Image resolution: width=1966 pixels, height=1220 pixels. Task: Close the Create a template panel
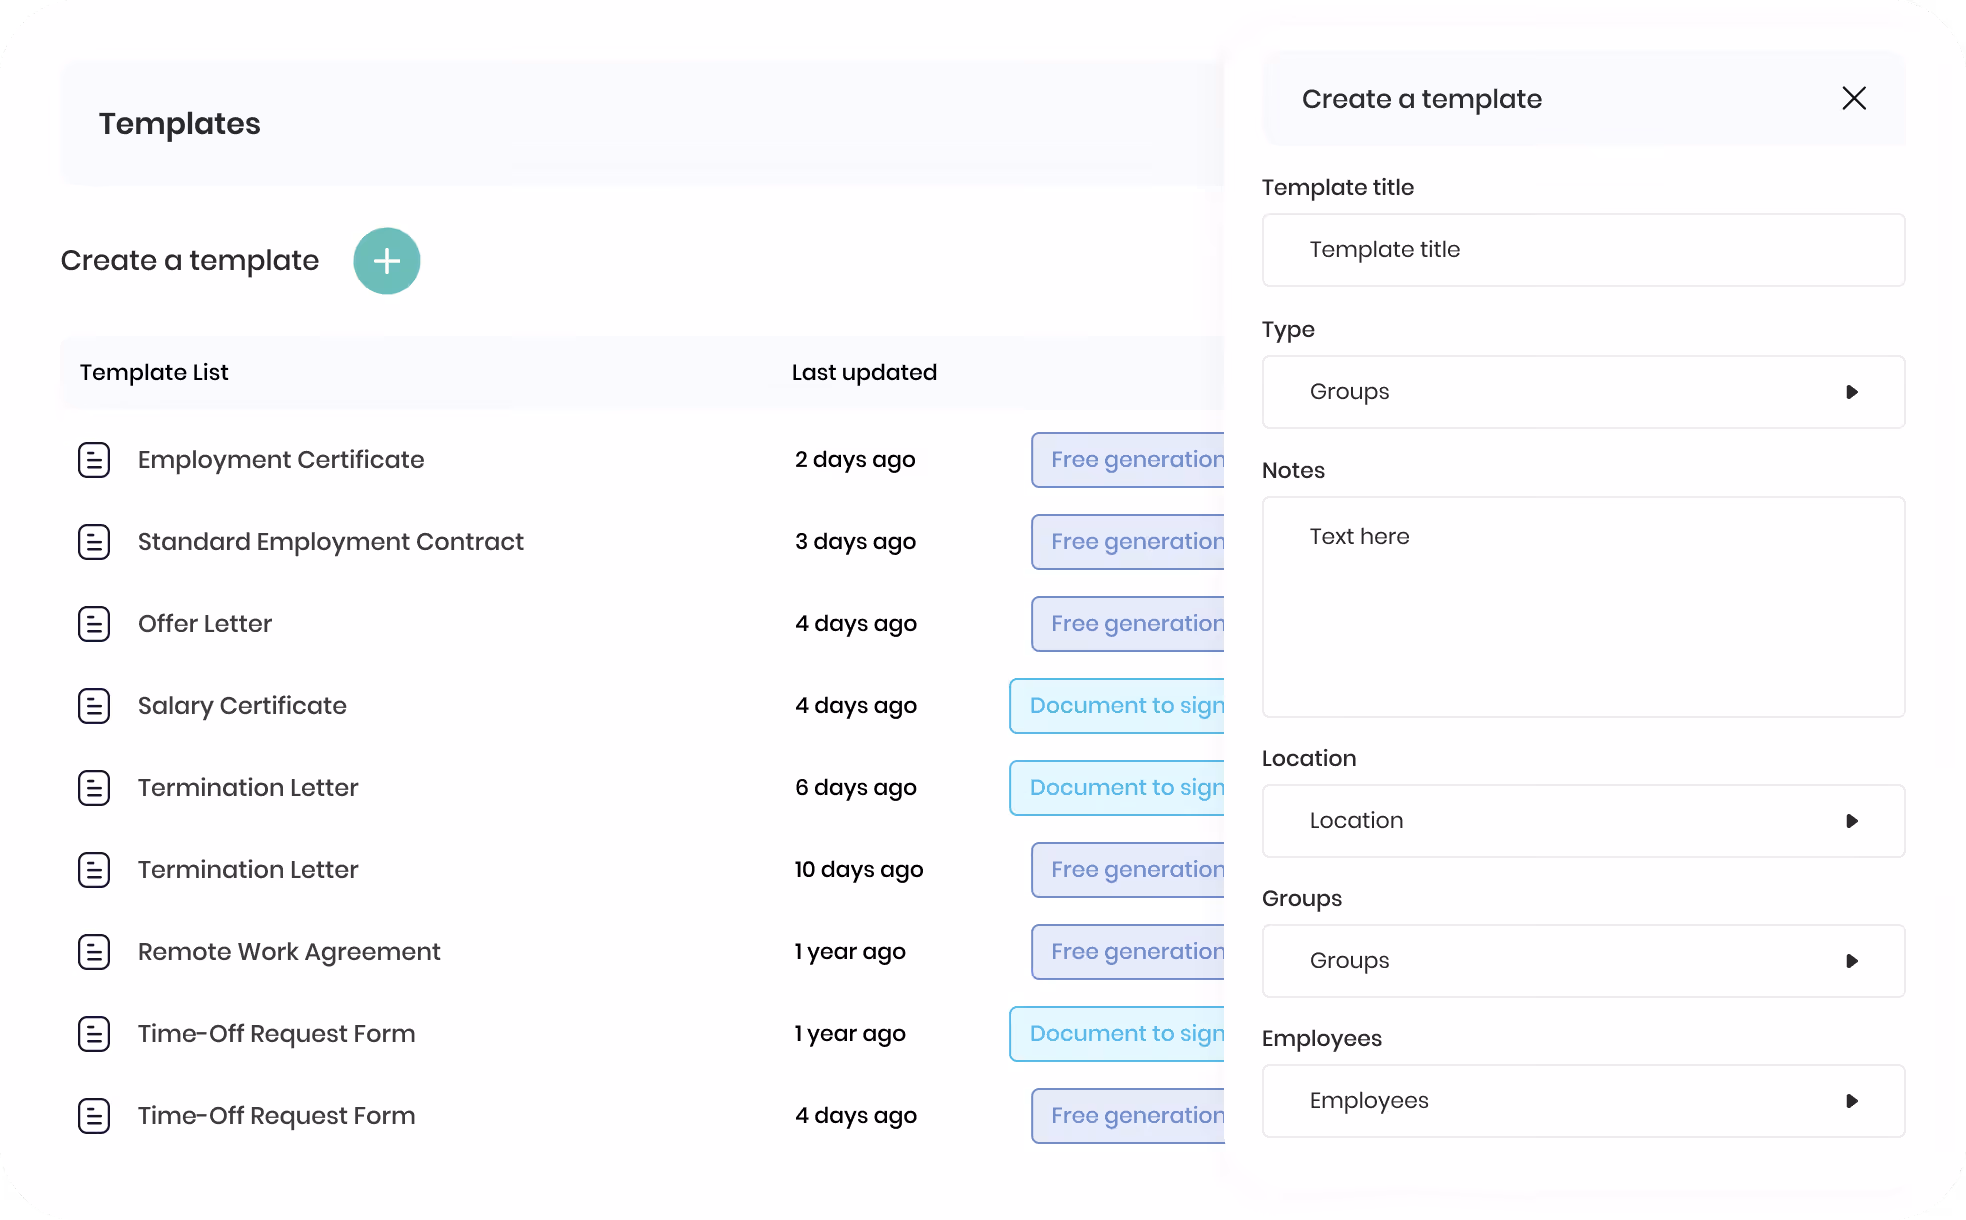pos(1854,98)
